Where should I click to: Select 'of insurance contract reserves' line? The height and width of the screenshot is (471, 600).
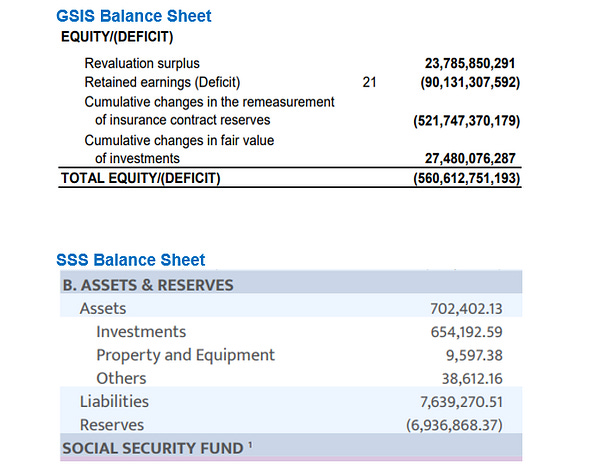[x=183, y=120]
